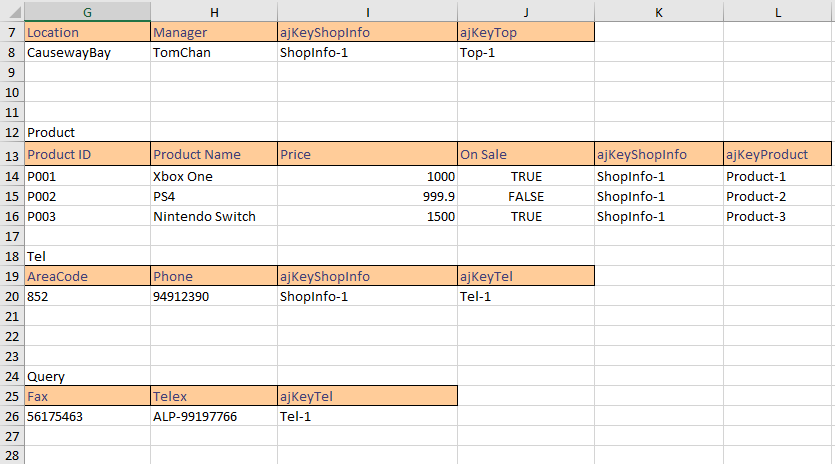Screen dimensions: 835x464
Task: Select the Query label cell
Action: pos(87,377)
